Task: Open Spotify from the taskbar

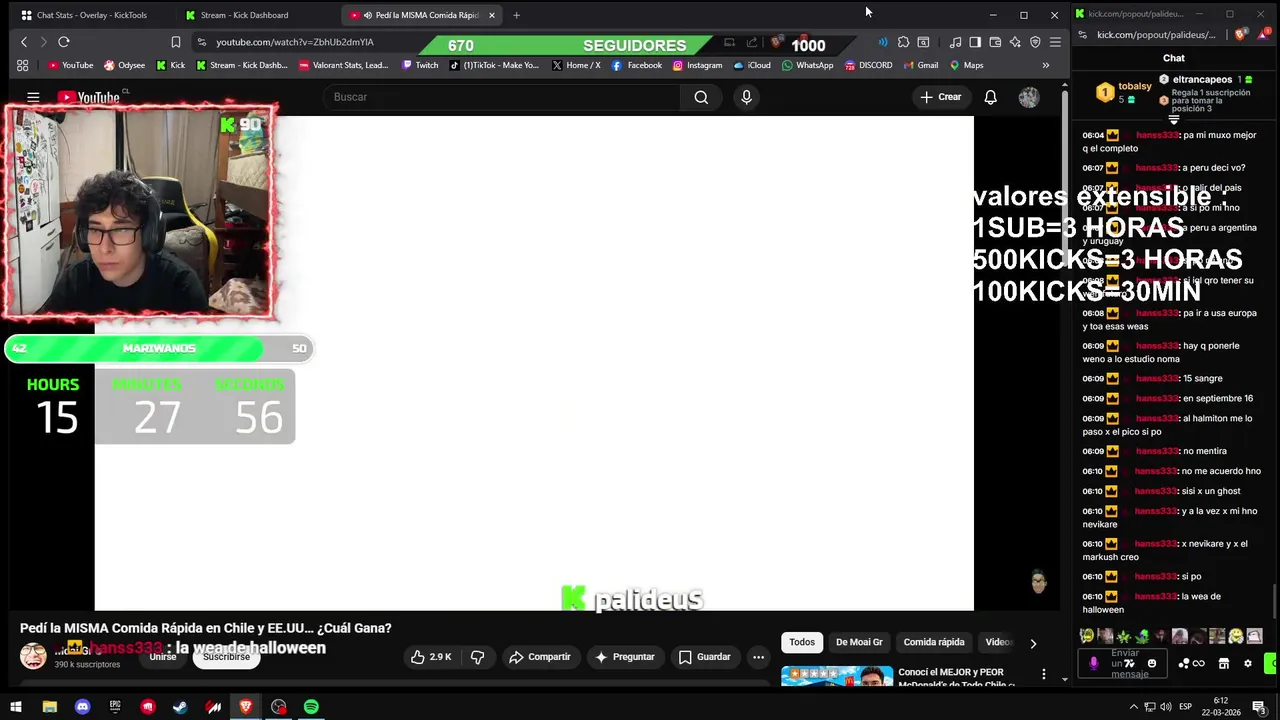Action: tap(311, 707)
